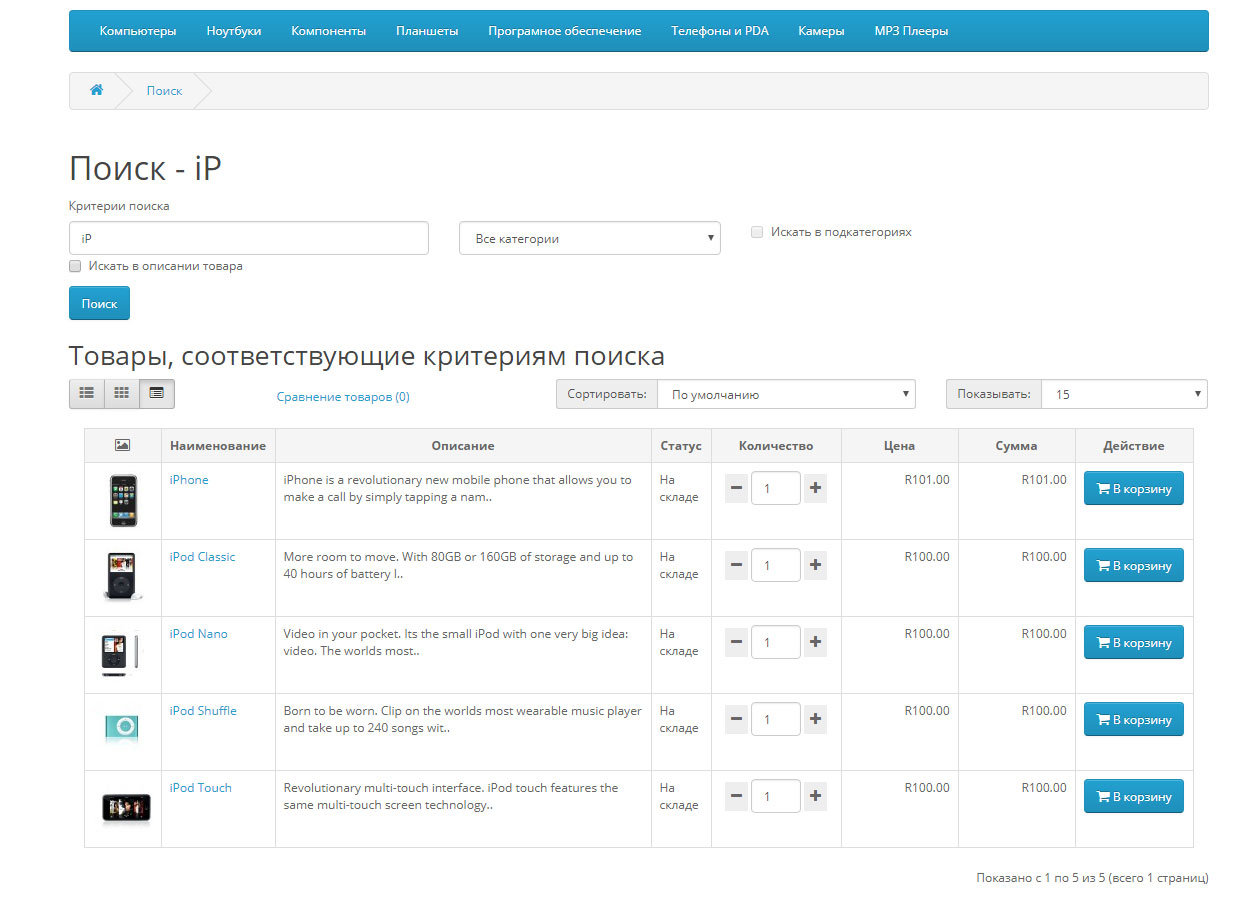Screen dimensions: 1259x914
Task: Enable 'Искать в описании товара' checkbox
Action: 75,266
